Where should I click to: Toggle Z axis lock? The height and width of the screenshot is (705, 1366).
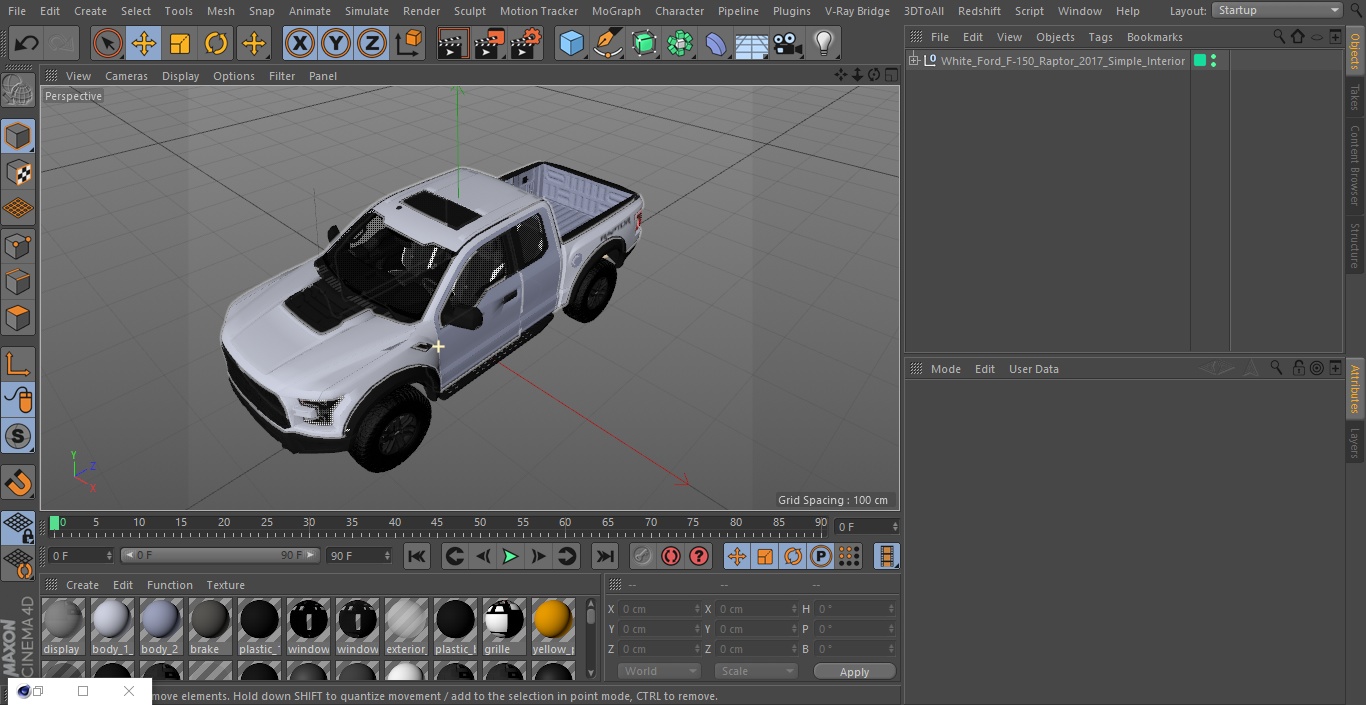pyautogui.click(x=372, y=44)
